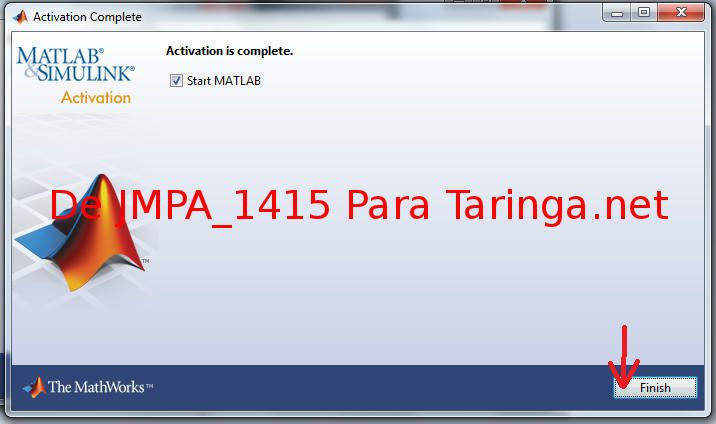
Task: Click the MATLAB & Simulink logo text
Action: (76, 64)
